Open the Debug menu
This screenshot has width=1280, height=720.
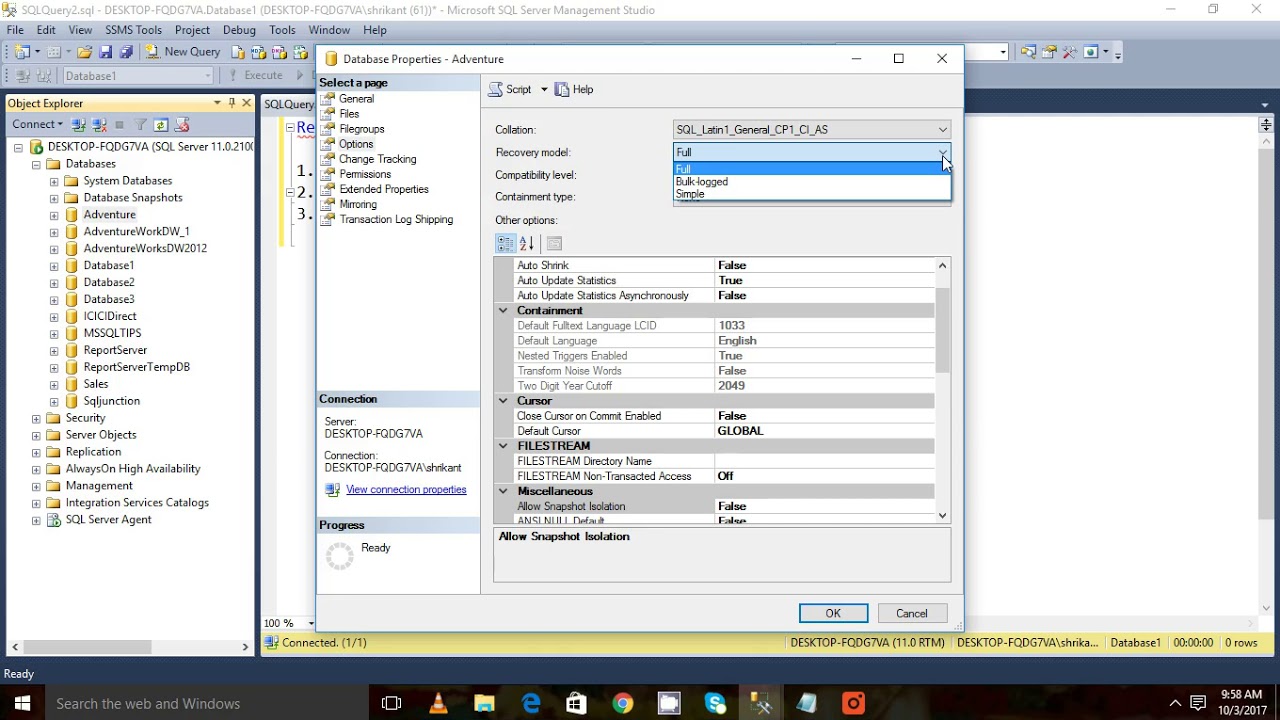coord(239,30)
